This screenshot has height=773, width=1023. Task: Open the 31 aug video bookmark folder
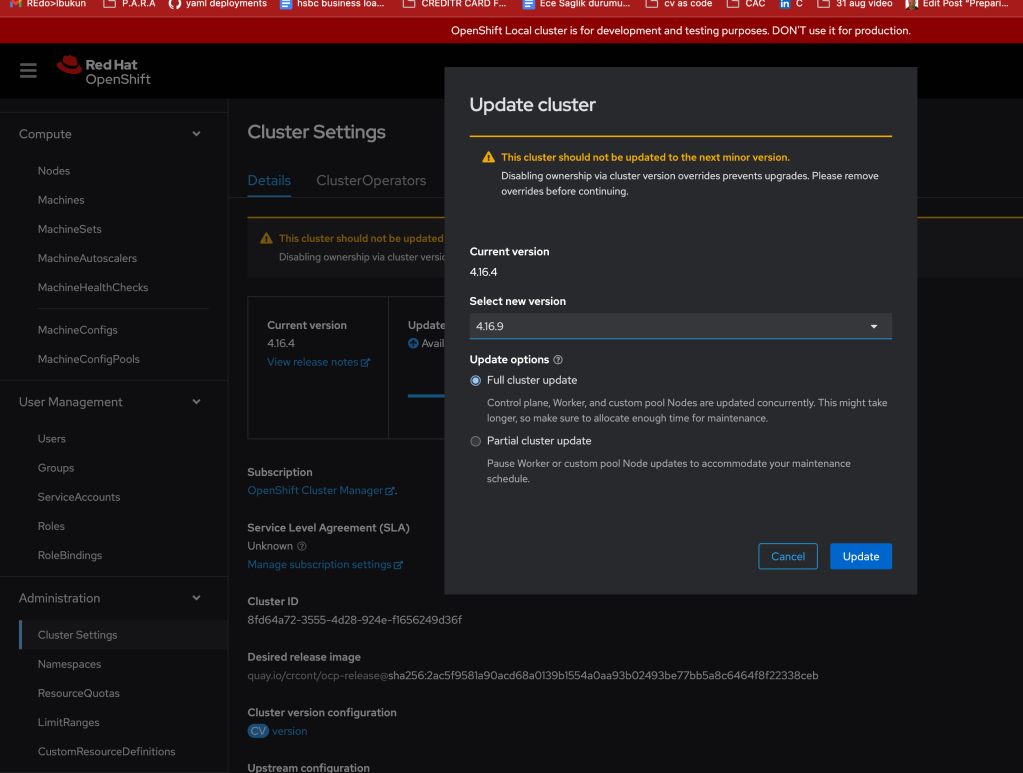click(855, 4)
